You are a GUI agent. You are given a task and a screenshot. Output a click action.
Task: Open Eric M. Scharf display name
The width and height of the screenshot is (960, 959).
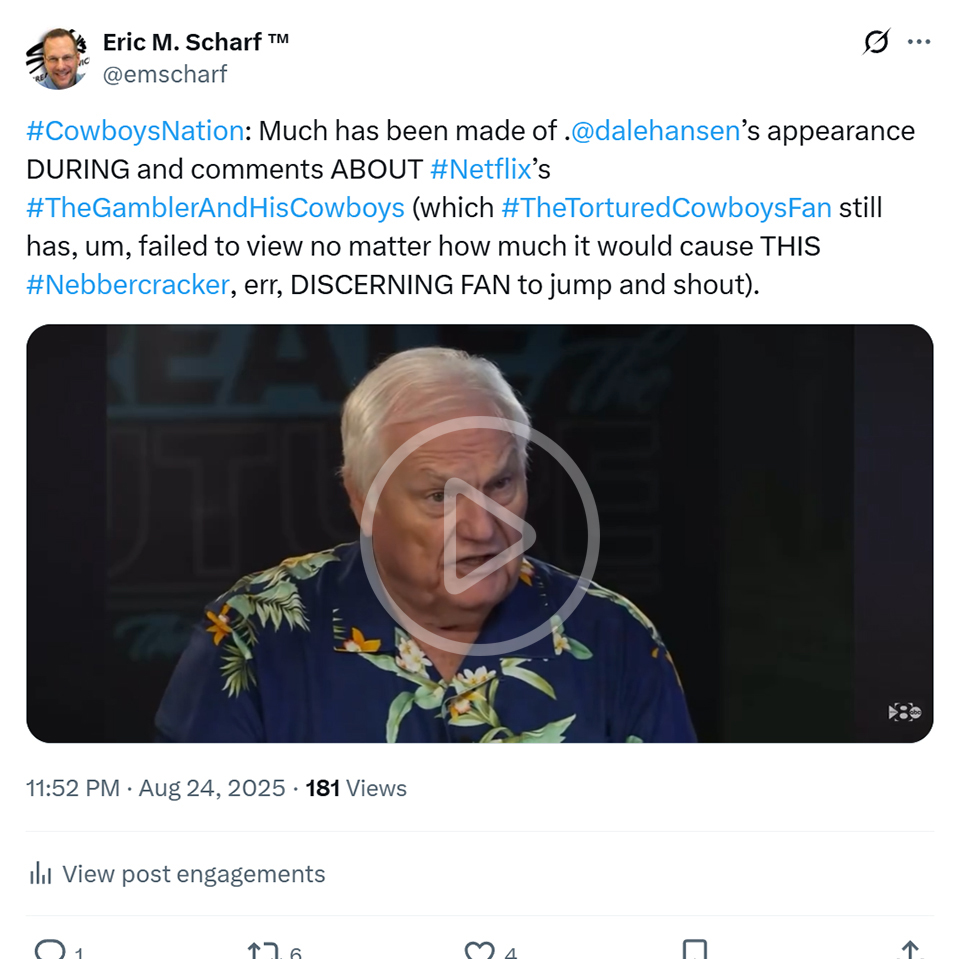[196, 42]
